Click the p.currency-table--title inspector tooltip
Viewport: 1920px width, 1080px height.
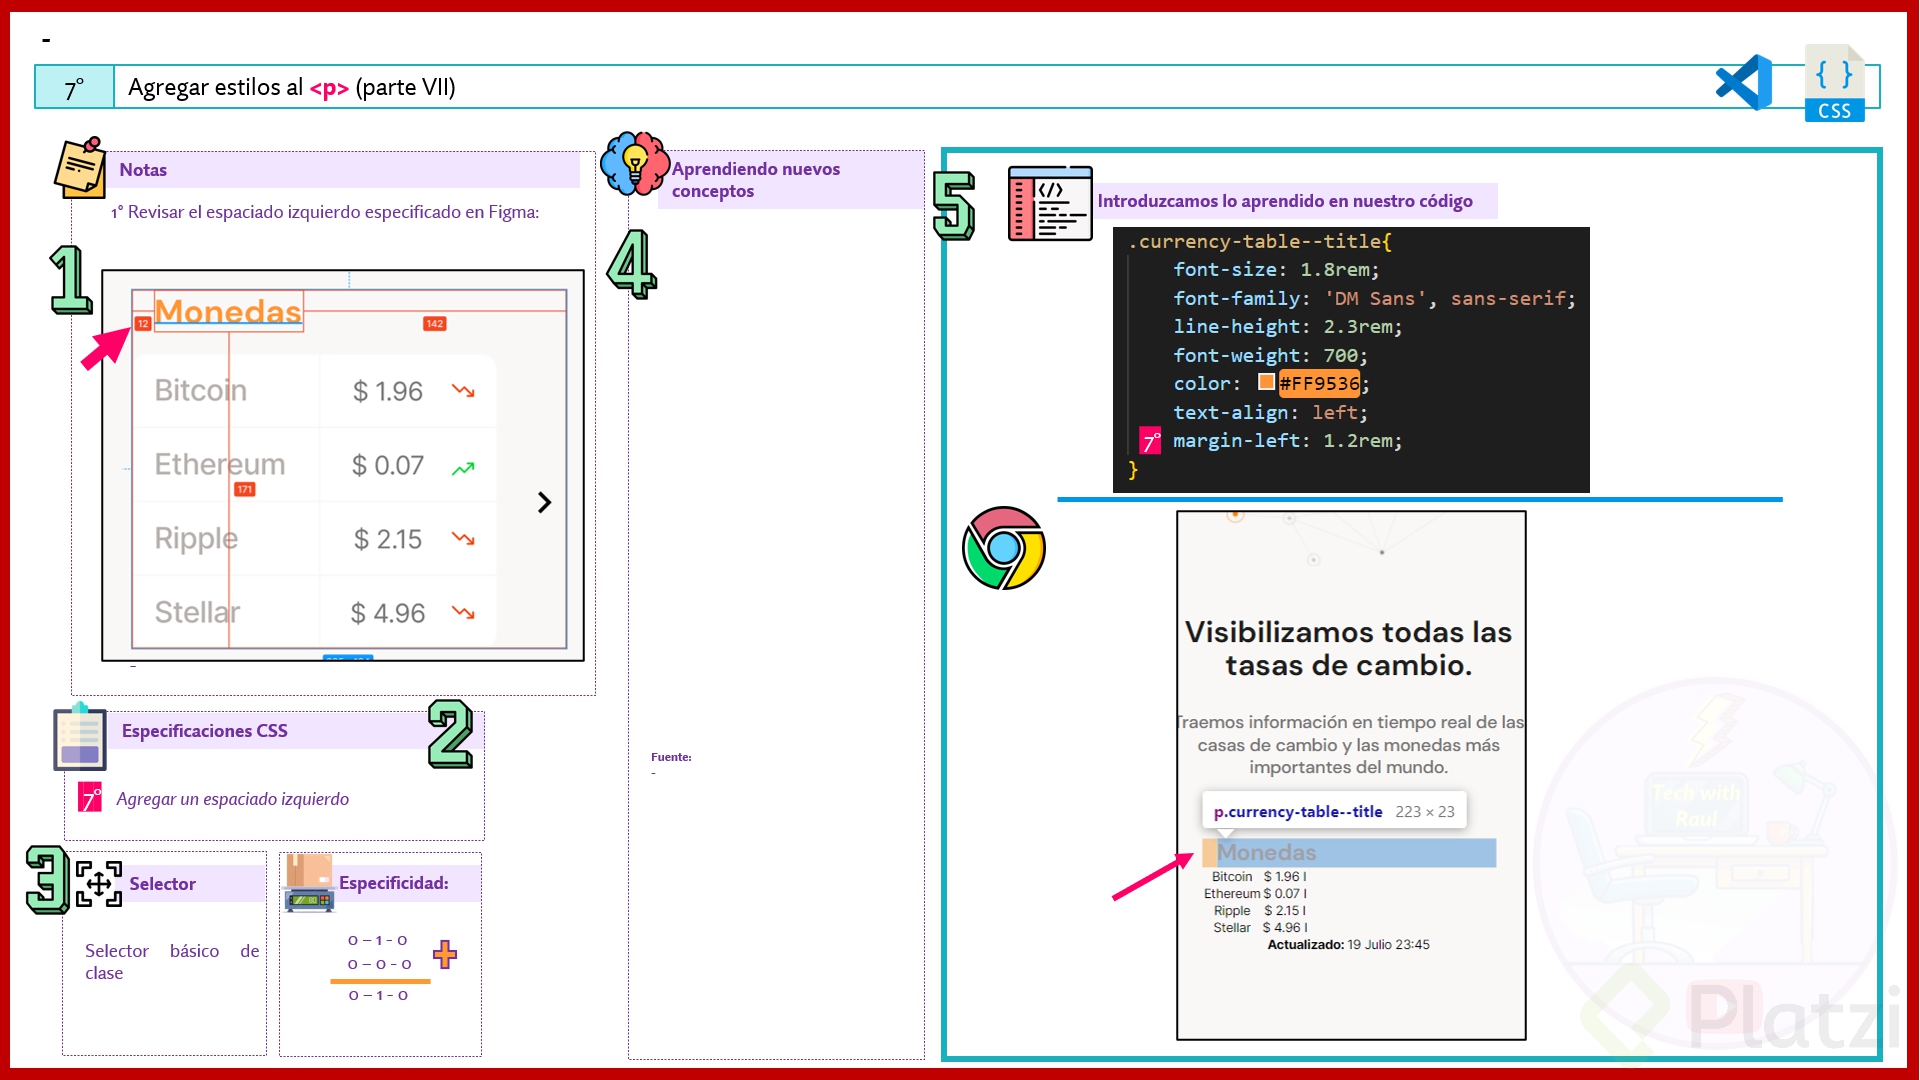click(1334, 811)
